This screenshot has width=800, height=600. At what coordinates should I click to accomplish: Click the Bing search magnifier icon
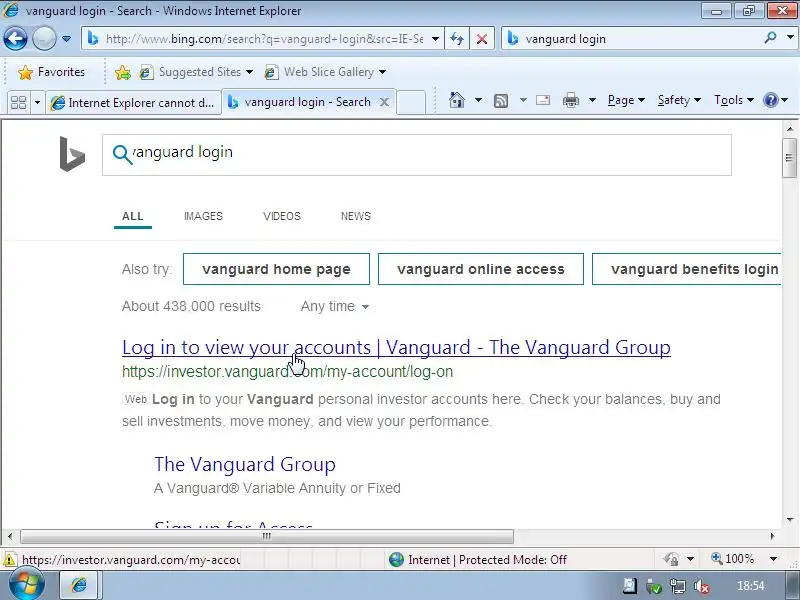[x=122, y=154]
